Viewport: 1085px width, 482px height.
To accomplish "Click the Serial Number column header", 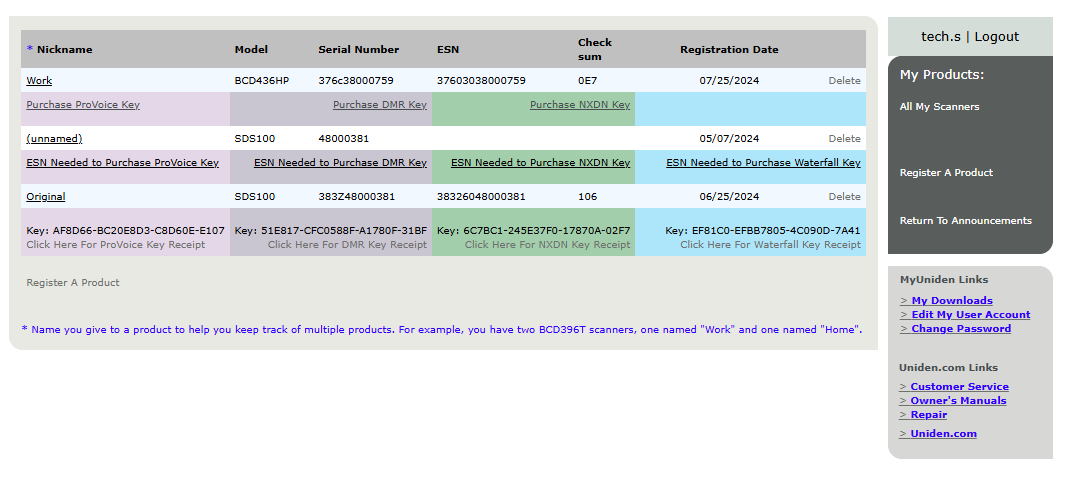I will point(358,49).
